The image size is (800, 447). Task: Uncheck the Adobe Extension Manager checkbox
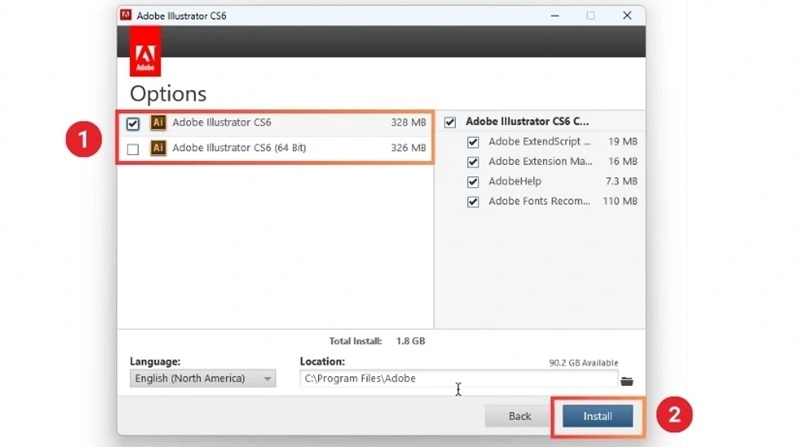coord(473,162)
